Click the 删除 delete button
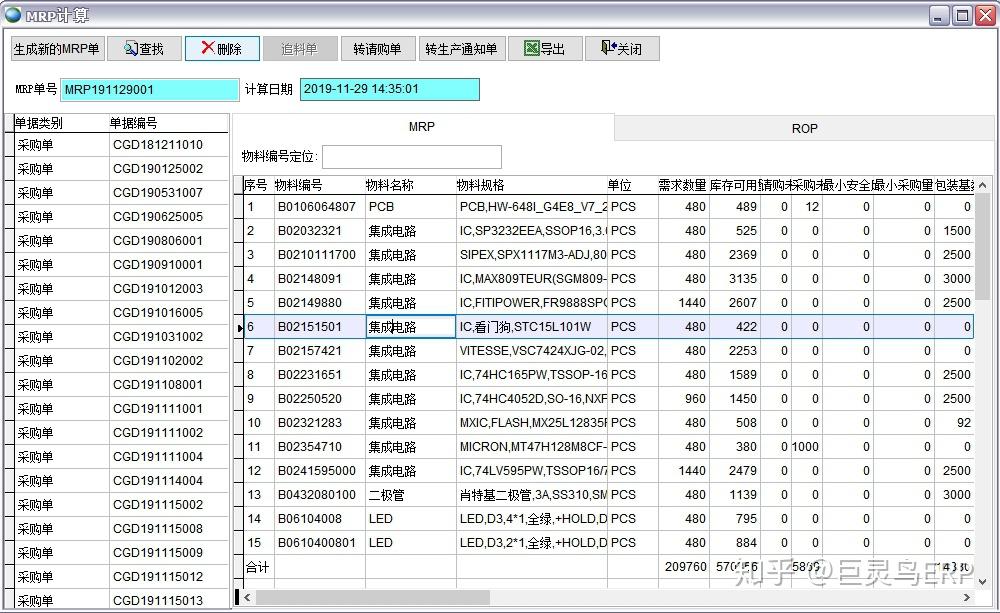 tap(222, 49)
